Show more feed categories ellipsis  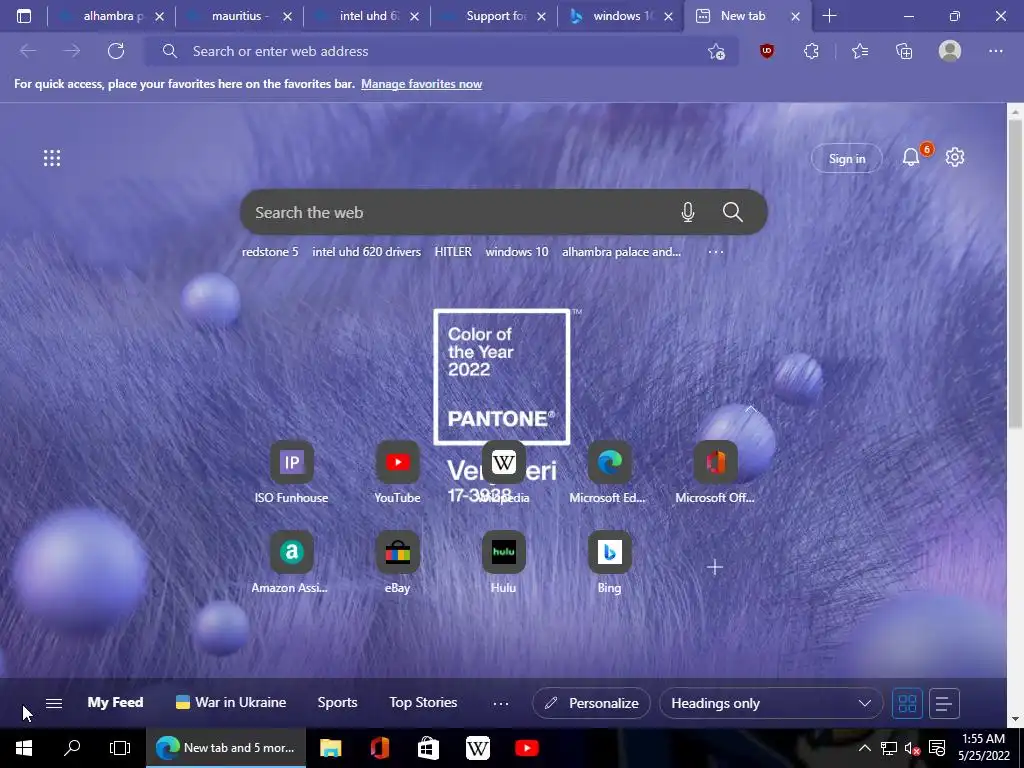(501, 703)
